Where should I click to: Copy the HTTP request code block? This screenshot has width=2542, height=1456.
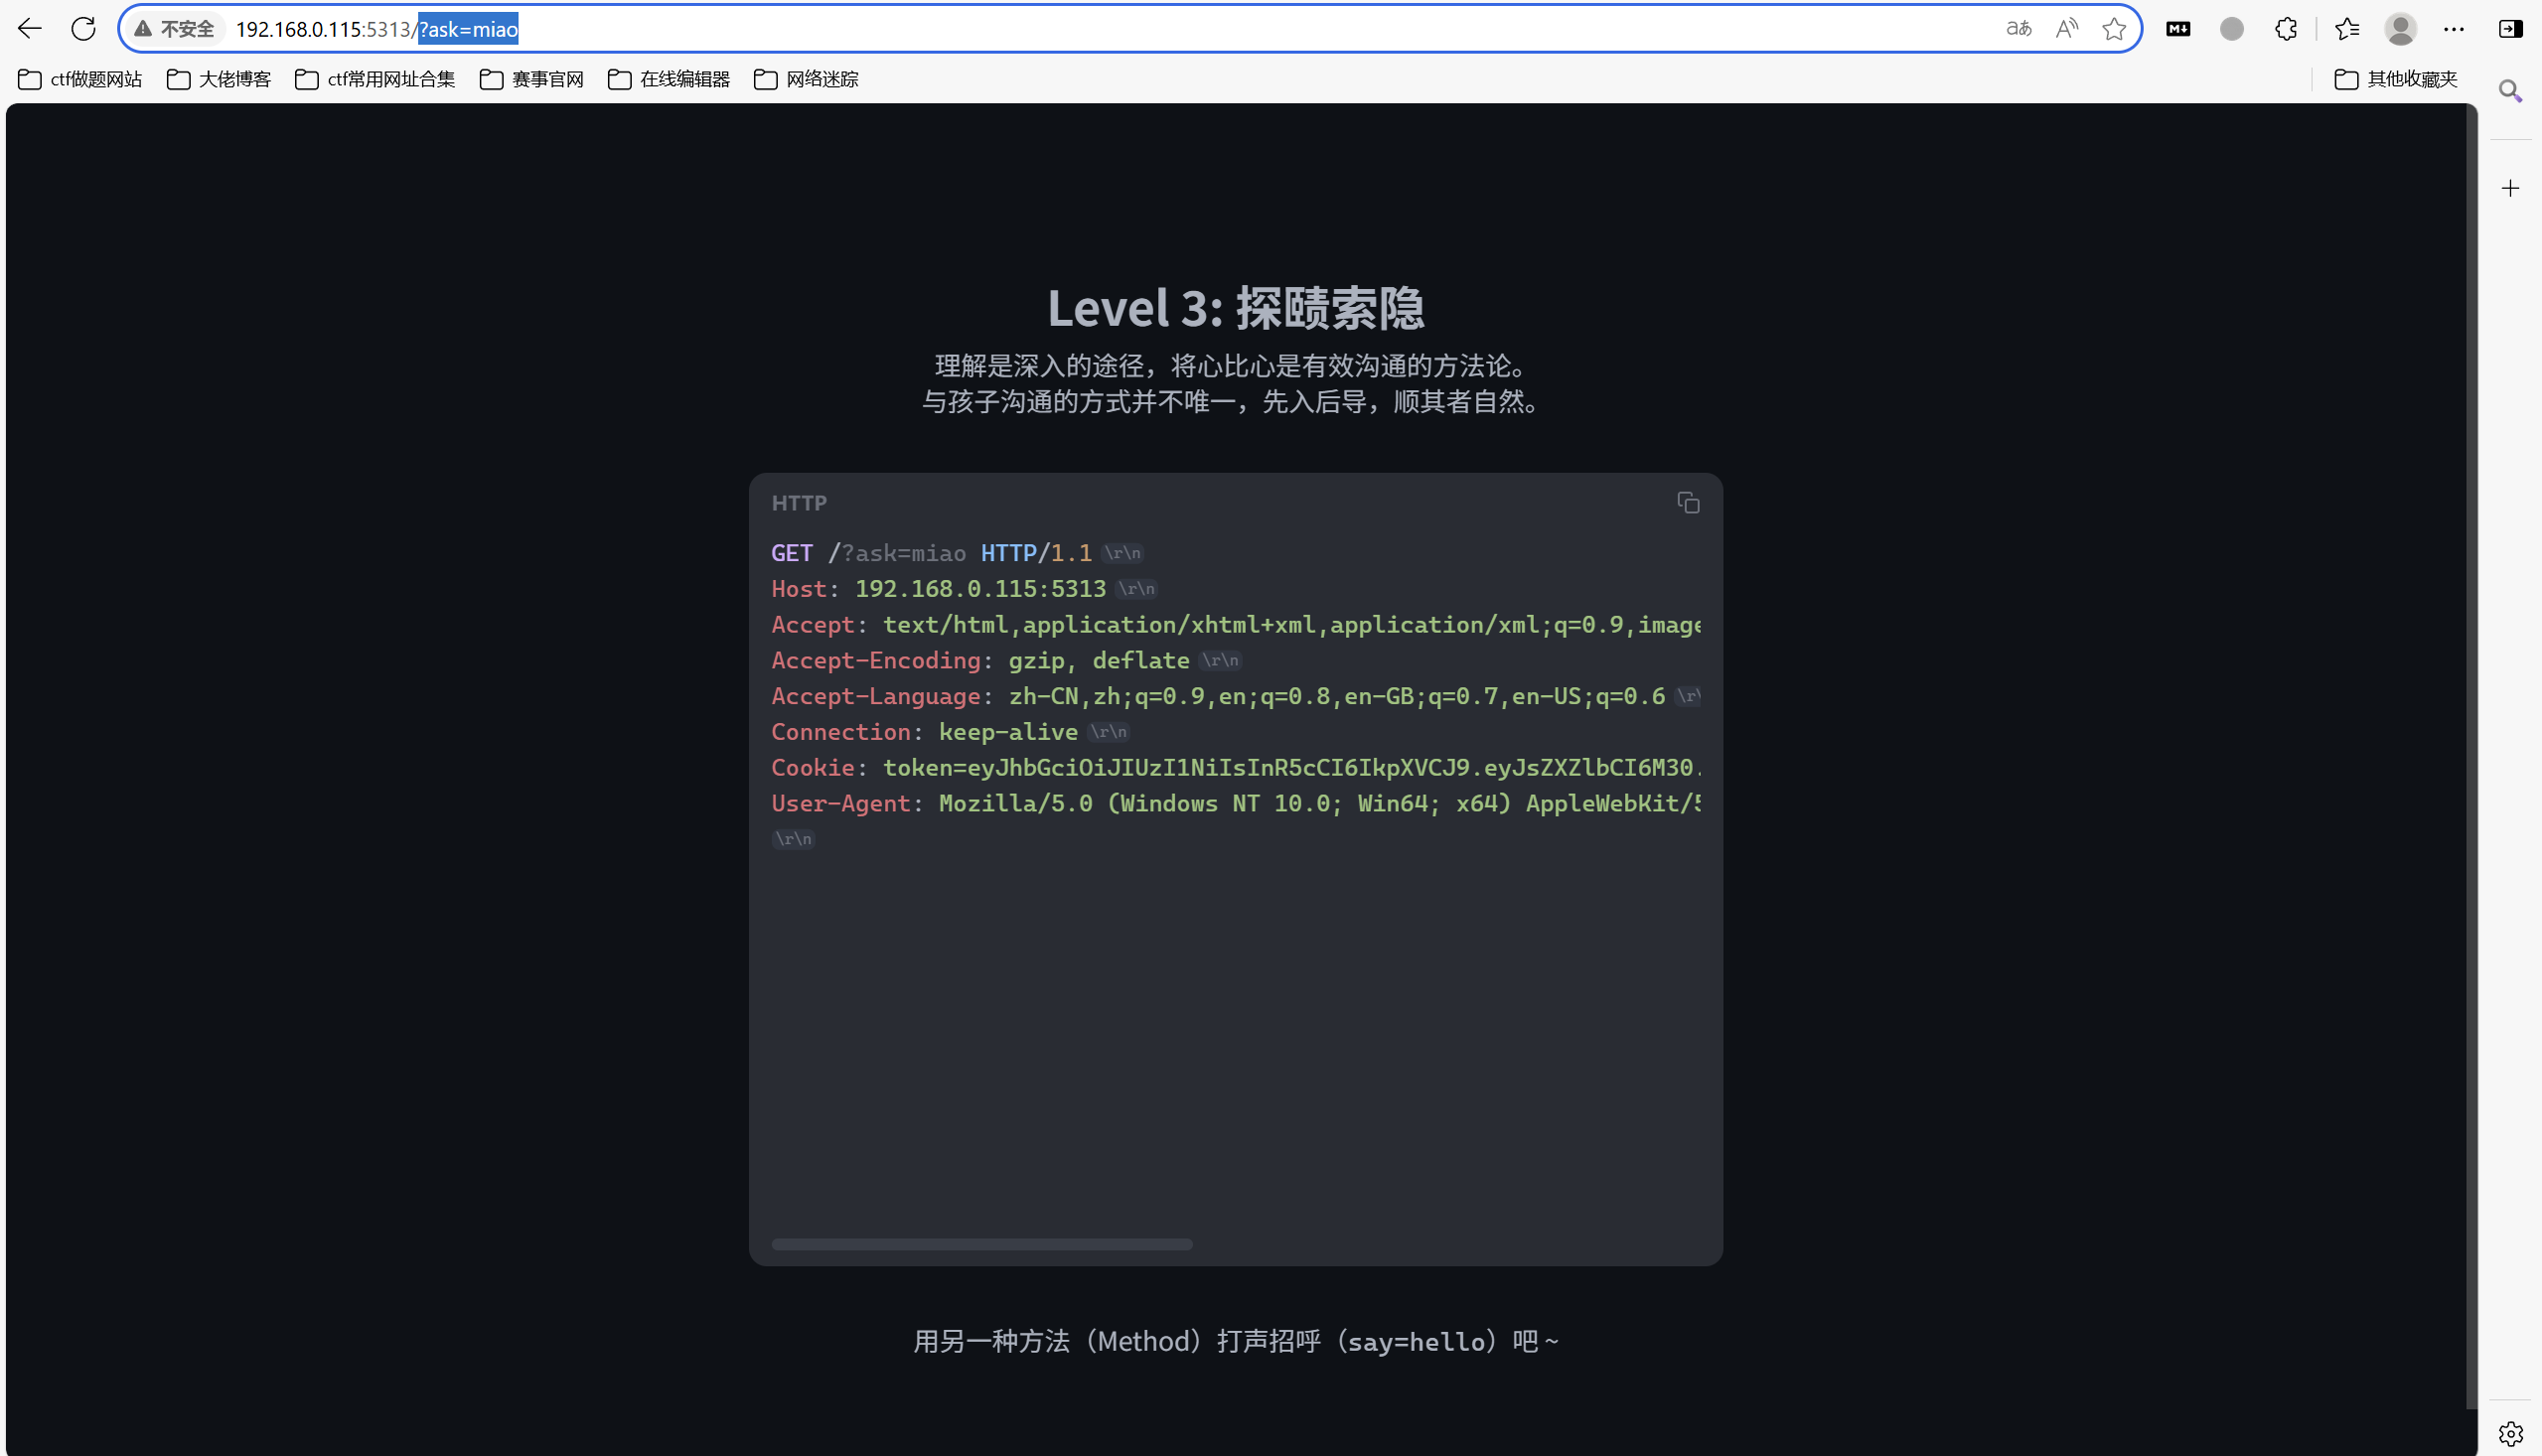point(1688,503)
